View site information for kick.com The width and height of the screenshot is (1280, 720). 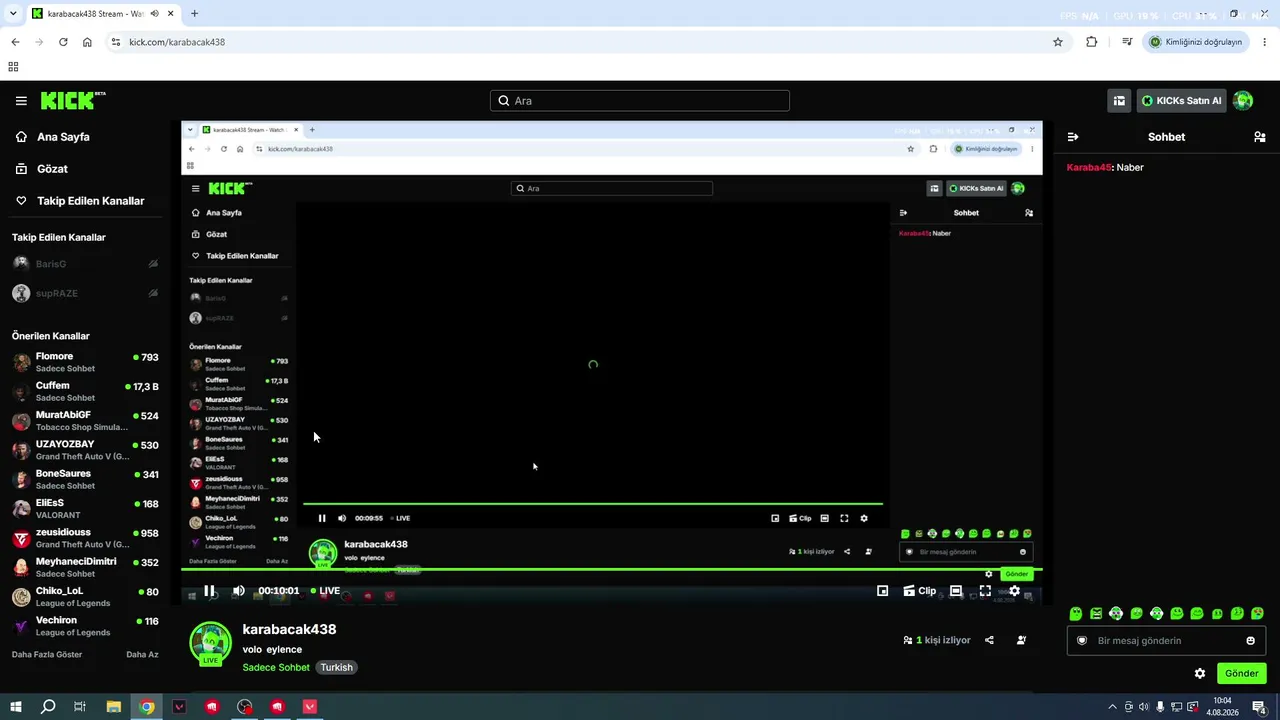(x=116, y=42)
